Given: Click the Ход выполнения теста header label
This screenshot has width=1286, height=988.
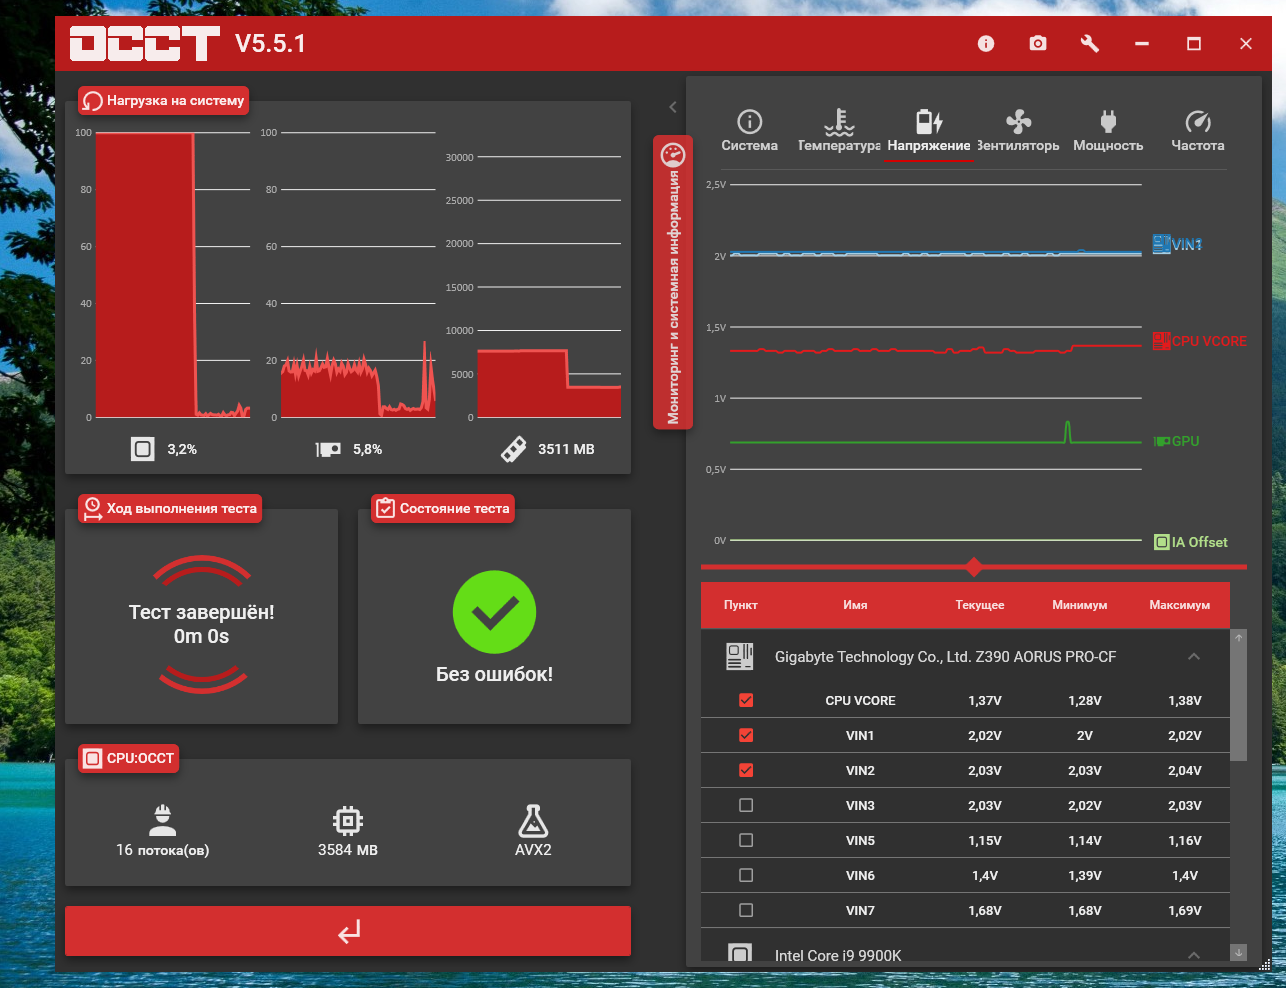Looking at the screenshot, I should click(170, 508).
